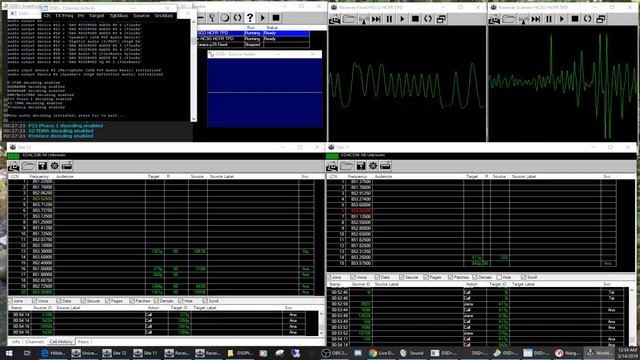Toggle Pages checkbox in Site 12 window
Viewport: 640px width, 360px height.
(x=107, y=301)
